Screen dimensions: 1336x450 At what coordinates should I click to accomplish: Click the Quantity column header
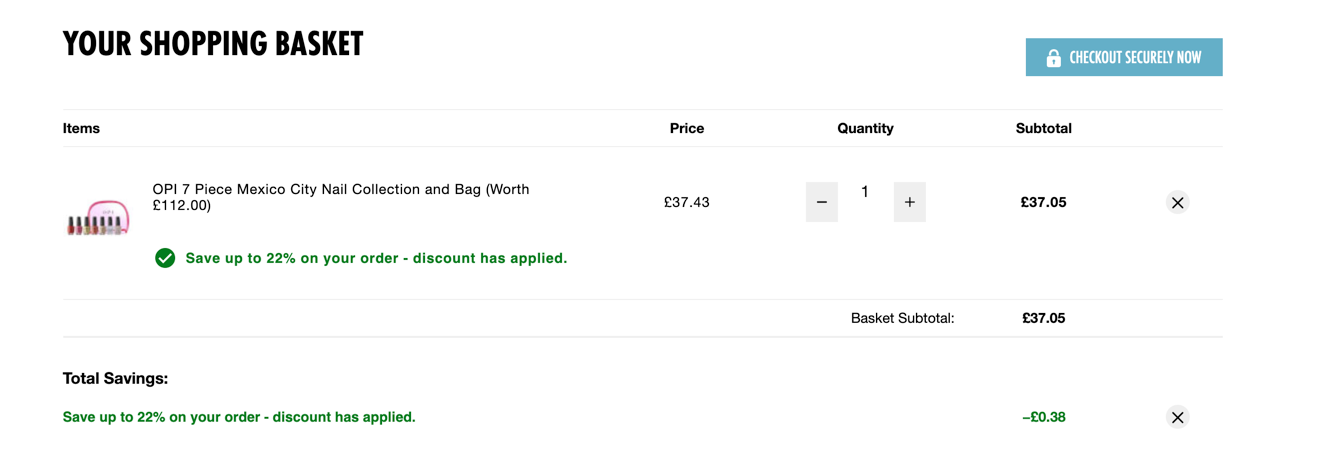[865, 128]
